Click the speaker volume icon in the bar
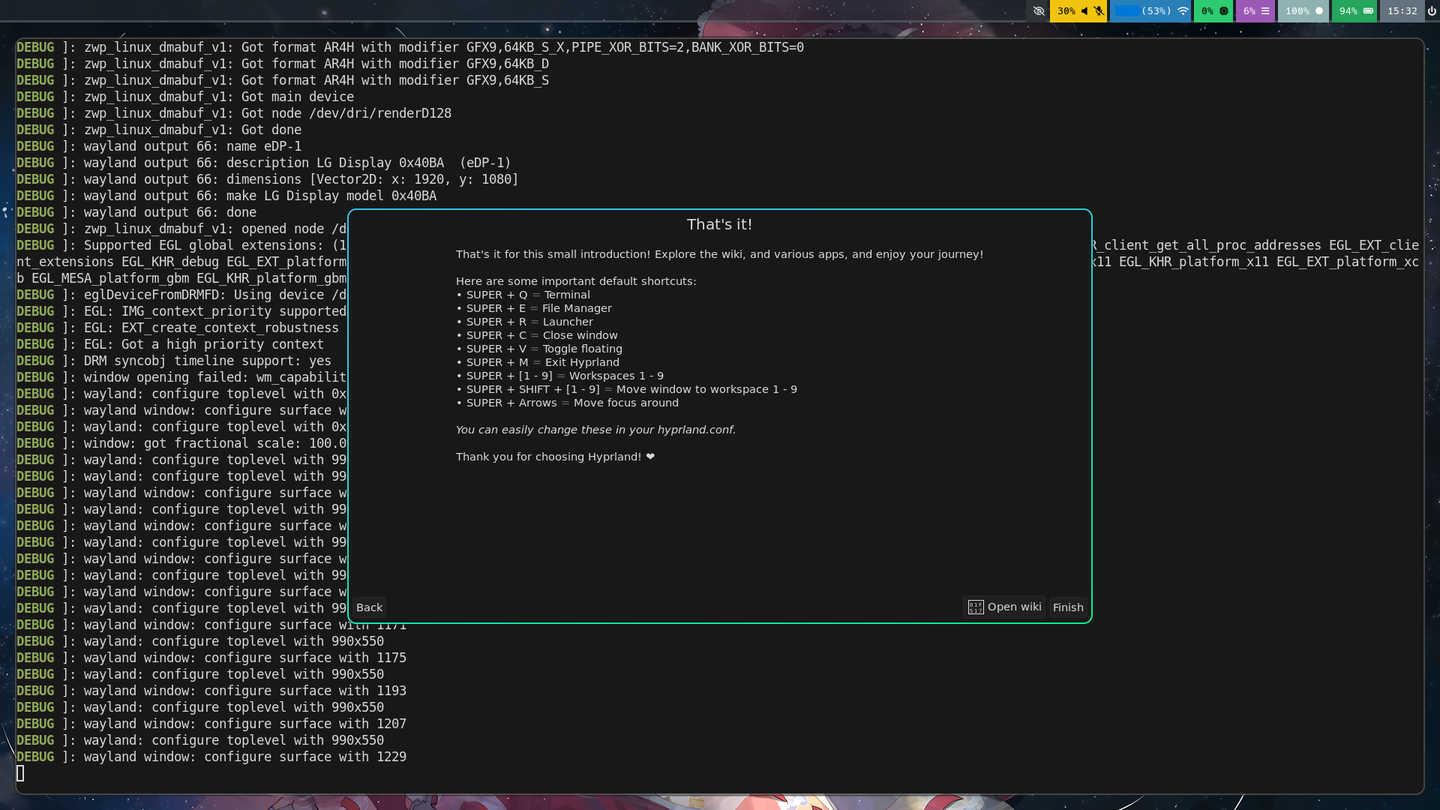Screen dimensions: 1440x810 (1085, 11)
